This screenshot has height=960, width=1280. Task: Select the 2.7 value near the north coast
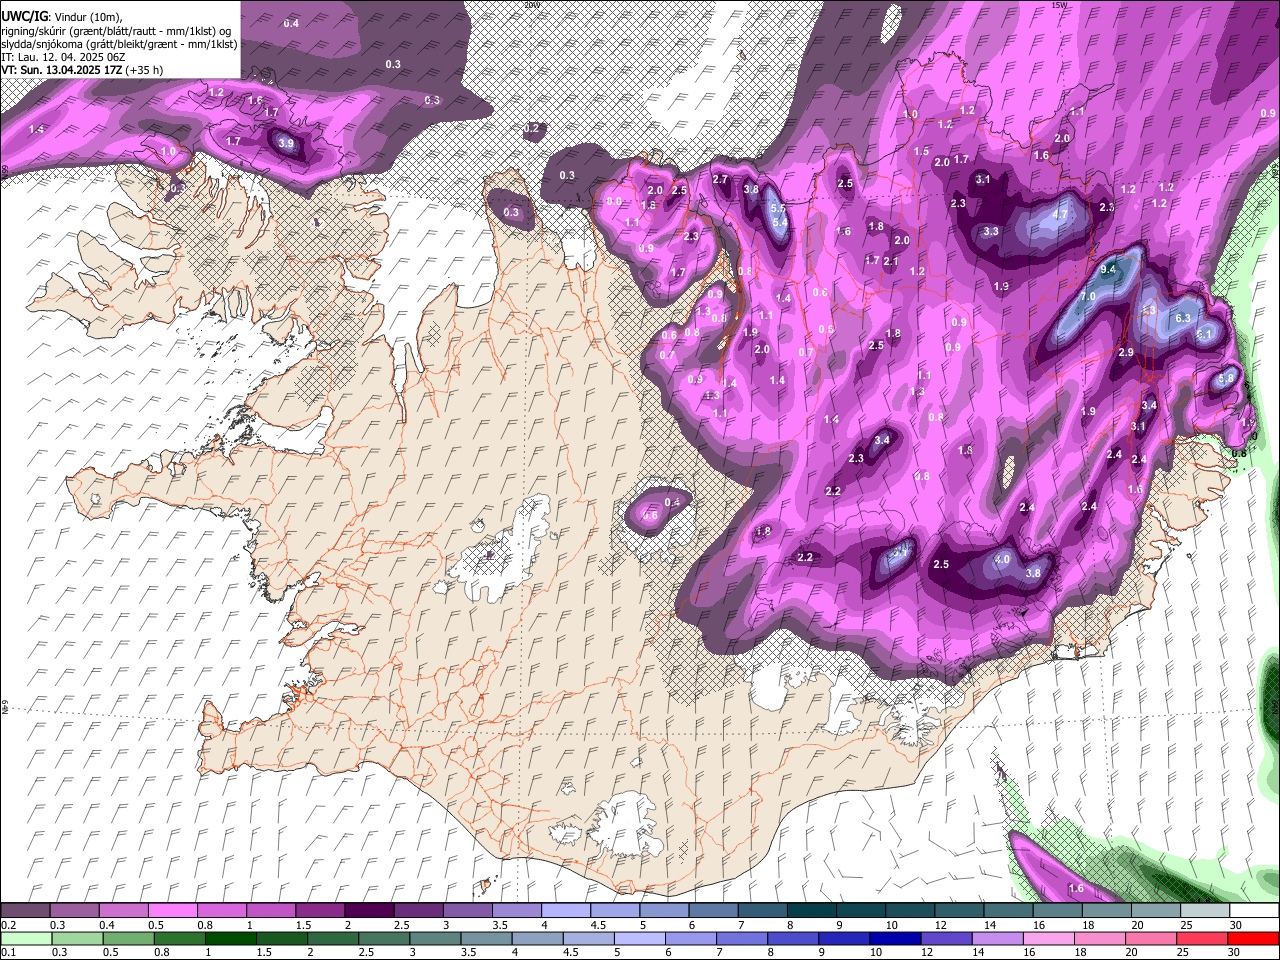click(720, 179)
